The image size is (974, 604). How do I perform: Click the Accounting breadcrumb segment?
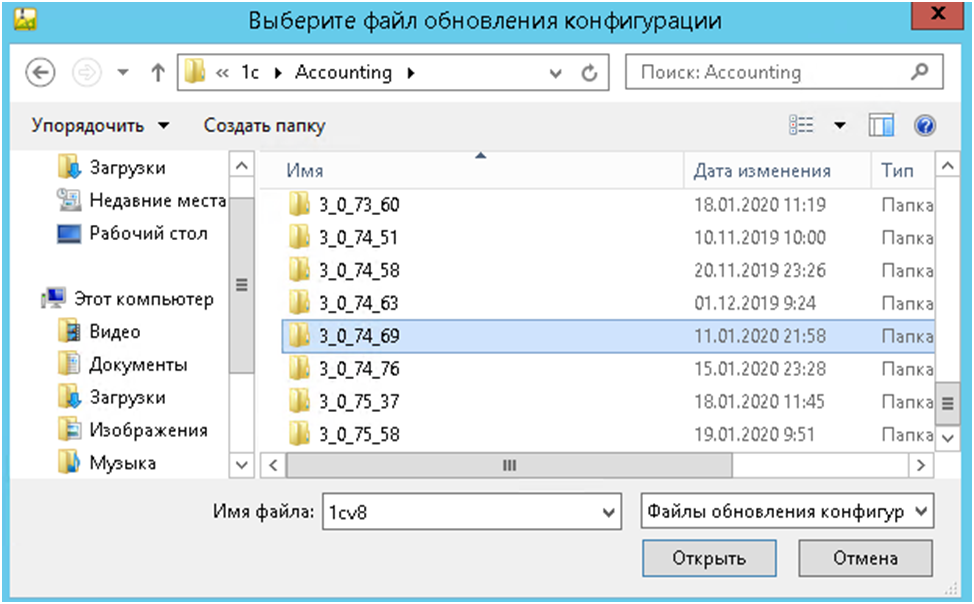(x=343, y=73)
